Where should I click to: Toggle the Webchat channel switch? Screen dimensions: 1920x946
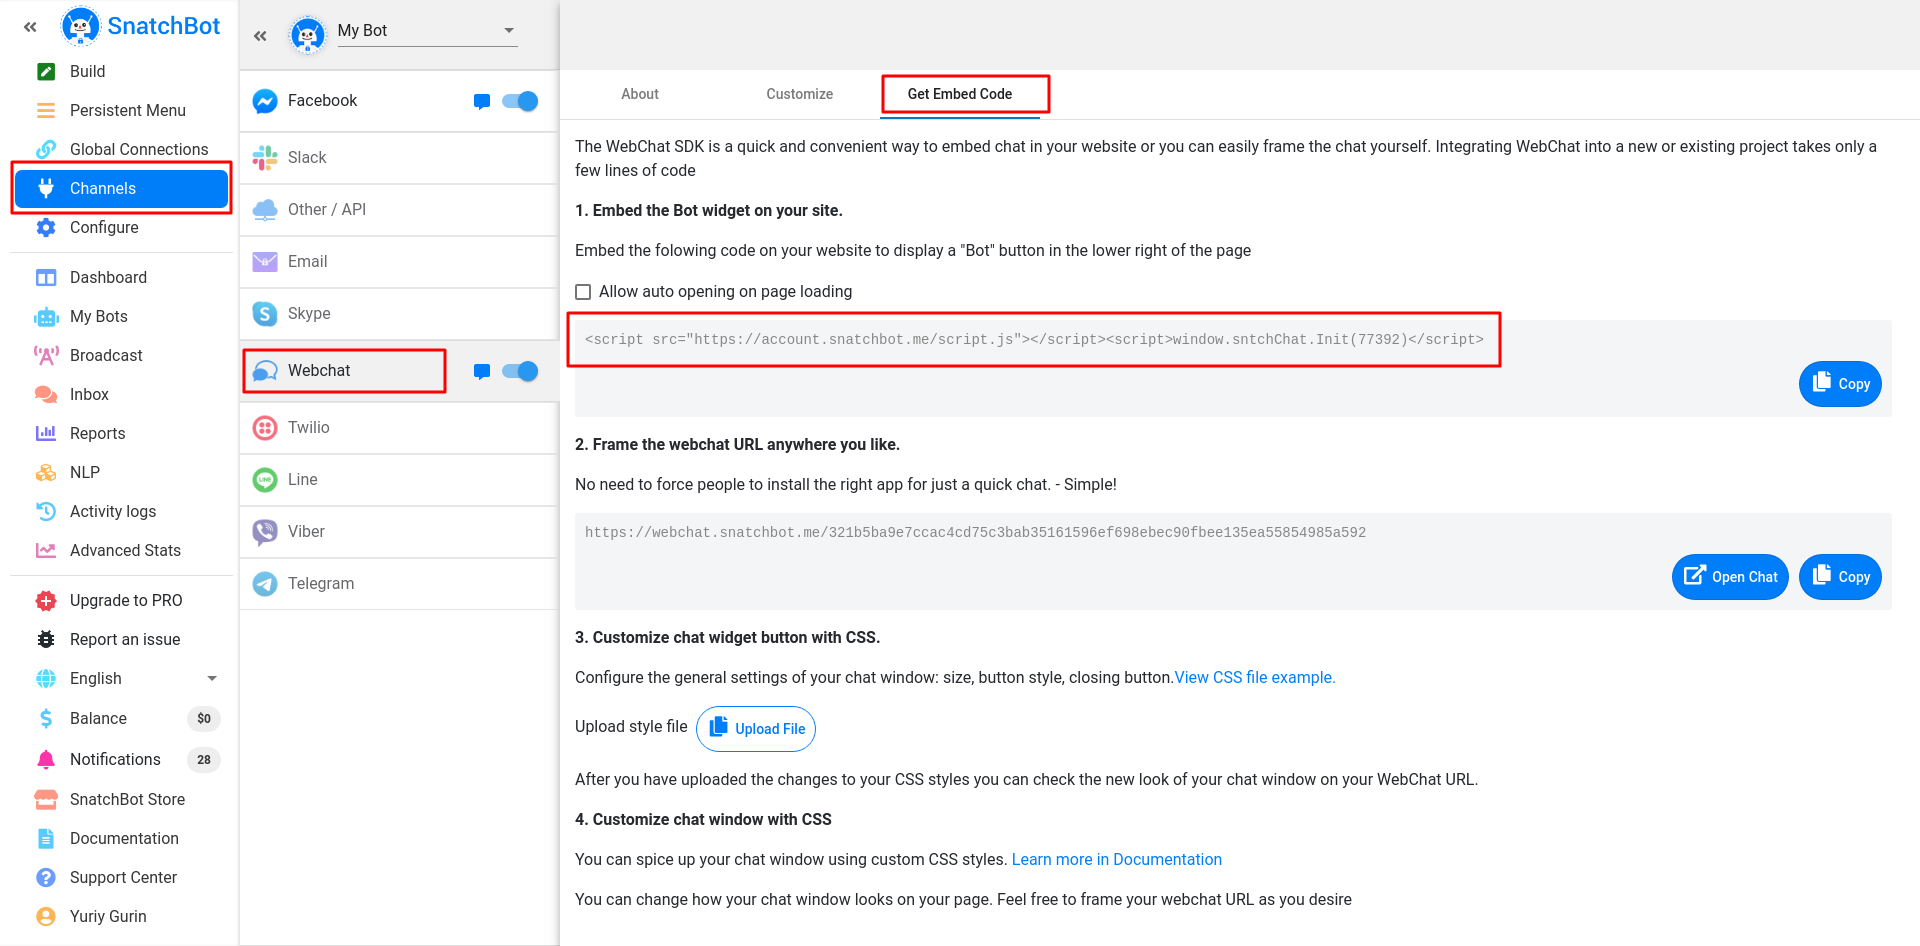tap(520, 372)
